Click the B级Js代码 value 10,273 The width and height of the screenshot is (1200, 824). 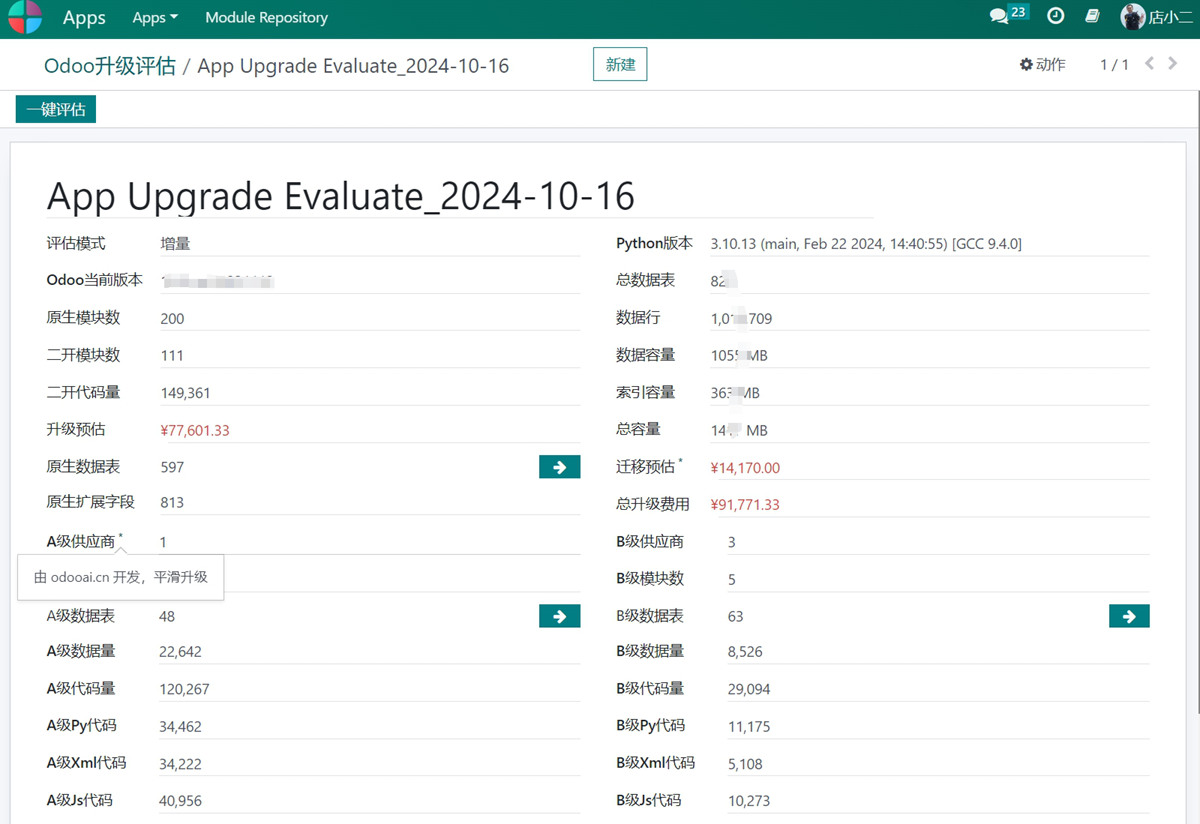click(x=749, y=801)
